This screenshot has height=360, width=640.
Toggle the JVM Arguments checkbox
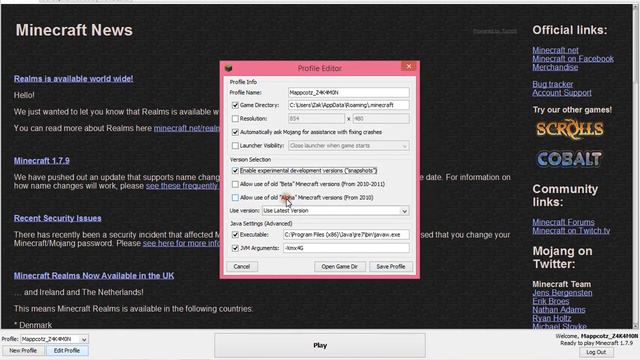235,248
